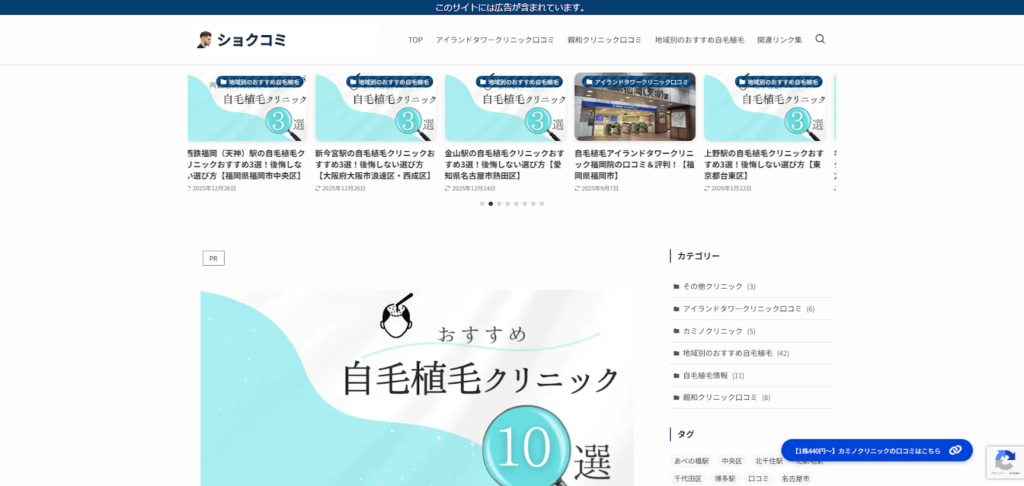Open the 新今宮駅 clinic article title
The width and height of the screenshot is (1024, 486).
[375, 165]
